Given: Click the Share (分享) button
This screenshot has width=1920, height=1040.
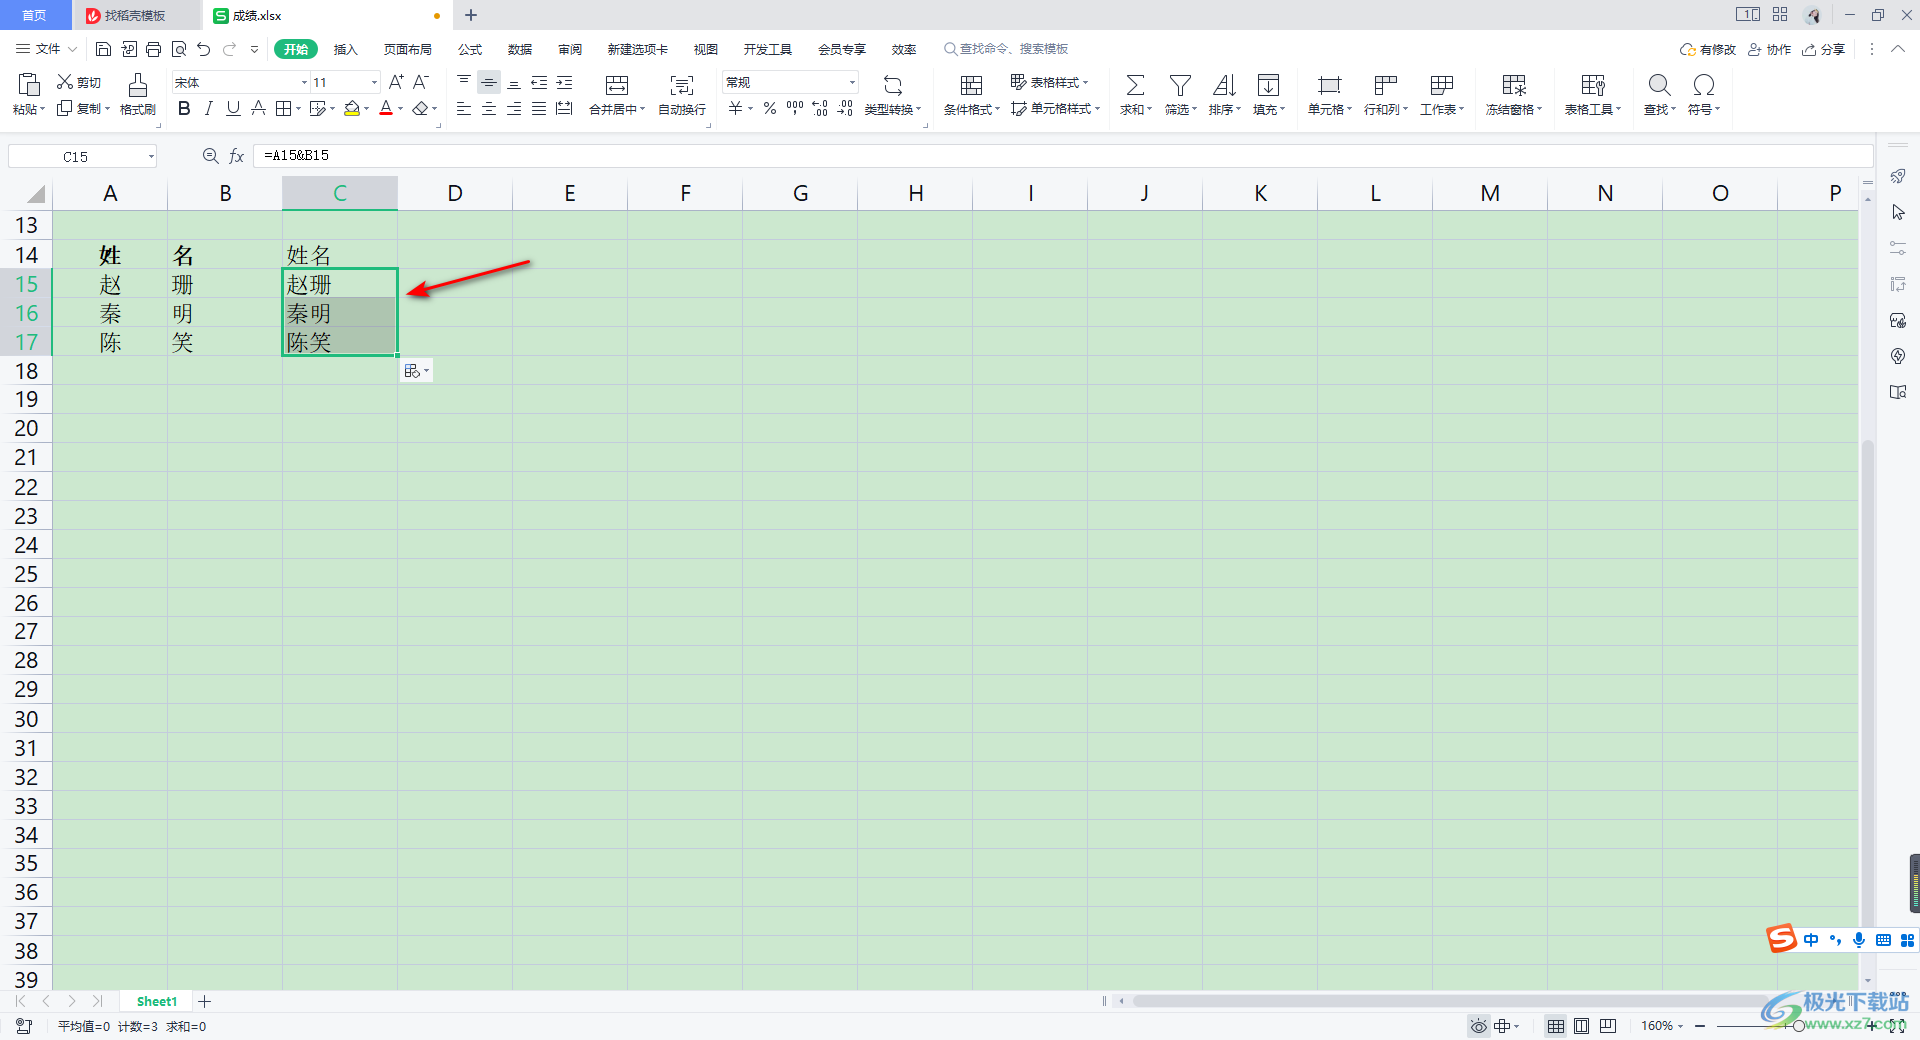Looking at the screenshot, I should click(1823, 49).
